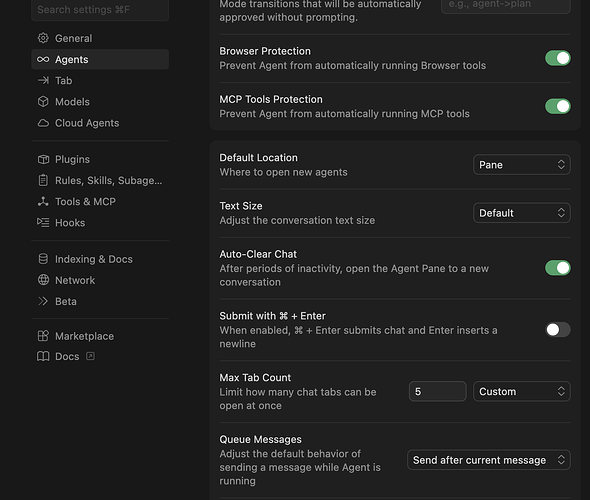Click the Auto-Clear Chat label
The height and width of the screenshot is (500, 590).
click(258, 254)
